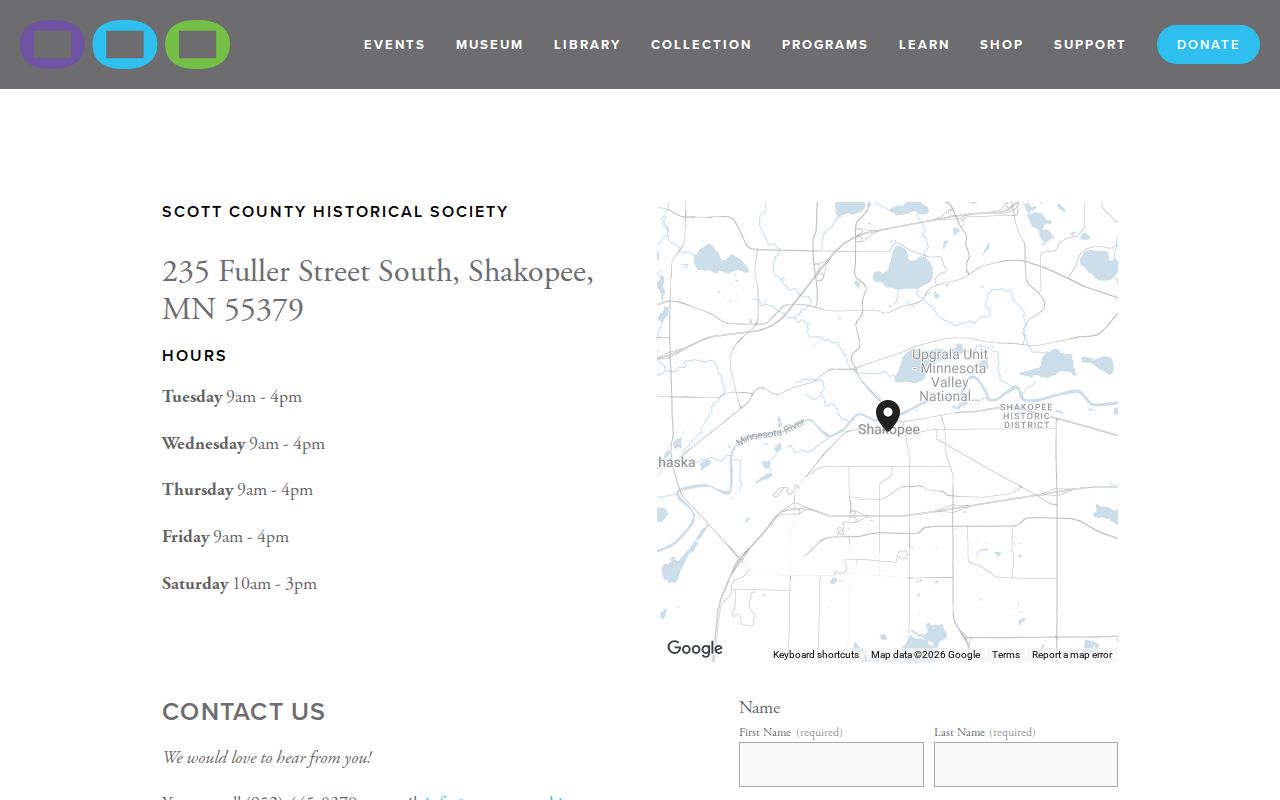This screenshot has height=800, width=1280.
Task: Open the map's Keyboard shortcuts
Action: pos(816,655)
